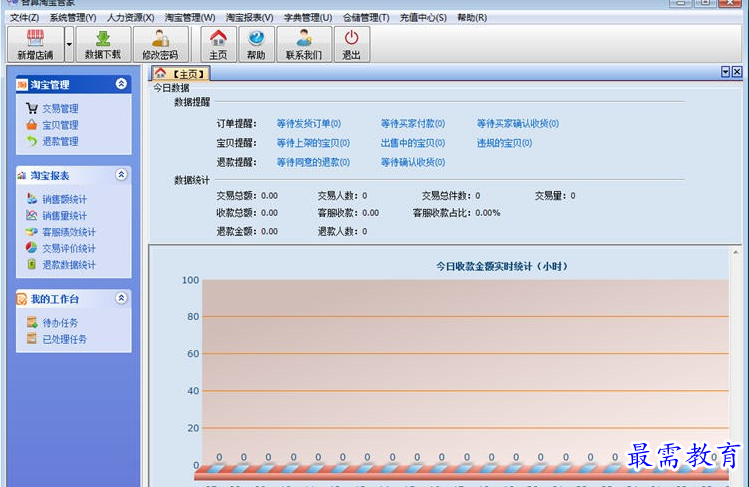This screenshot has width=749, height=487.
Task: Click the chart scrollbar up arrow
Action: (x=736, y=252)
